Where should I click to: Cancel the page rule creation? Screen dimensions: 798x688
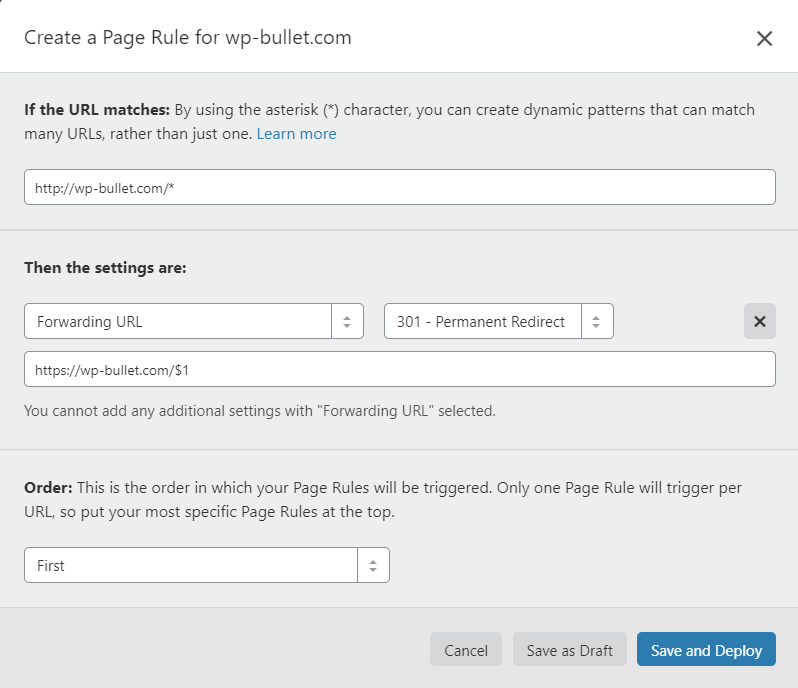pos(466,649)
